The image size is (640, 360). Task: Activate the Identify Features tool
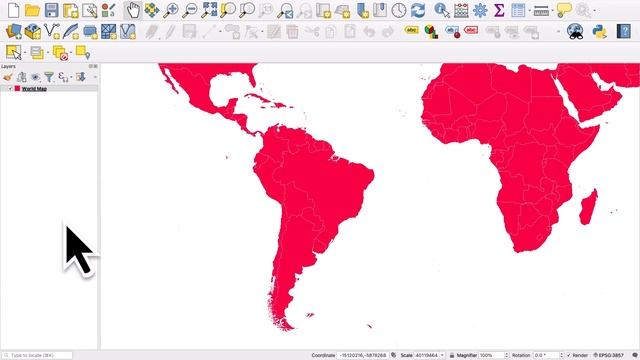[442, 11]
